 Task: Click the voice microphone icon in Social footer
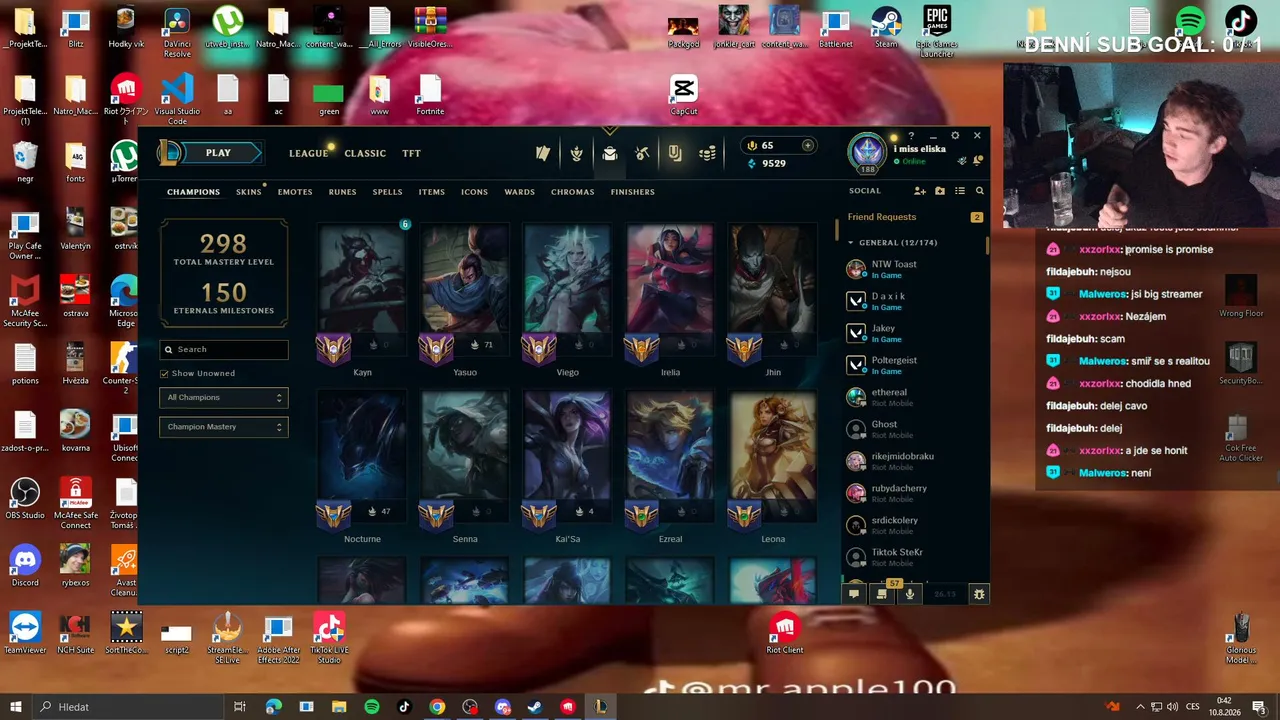(x=909, y=594)
